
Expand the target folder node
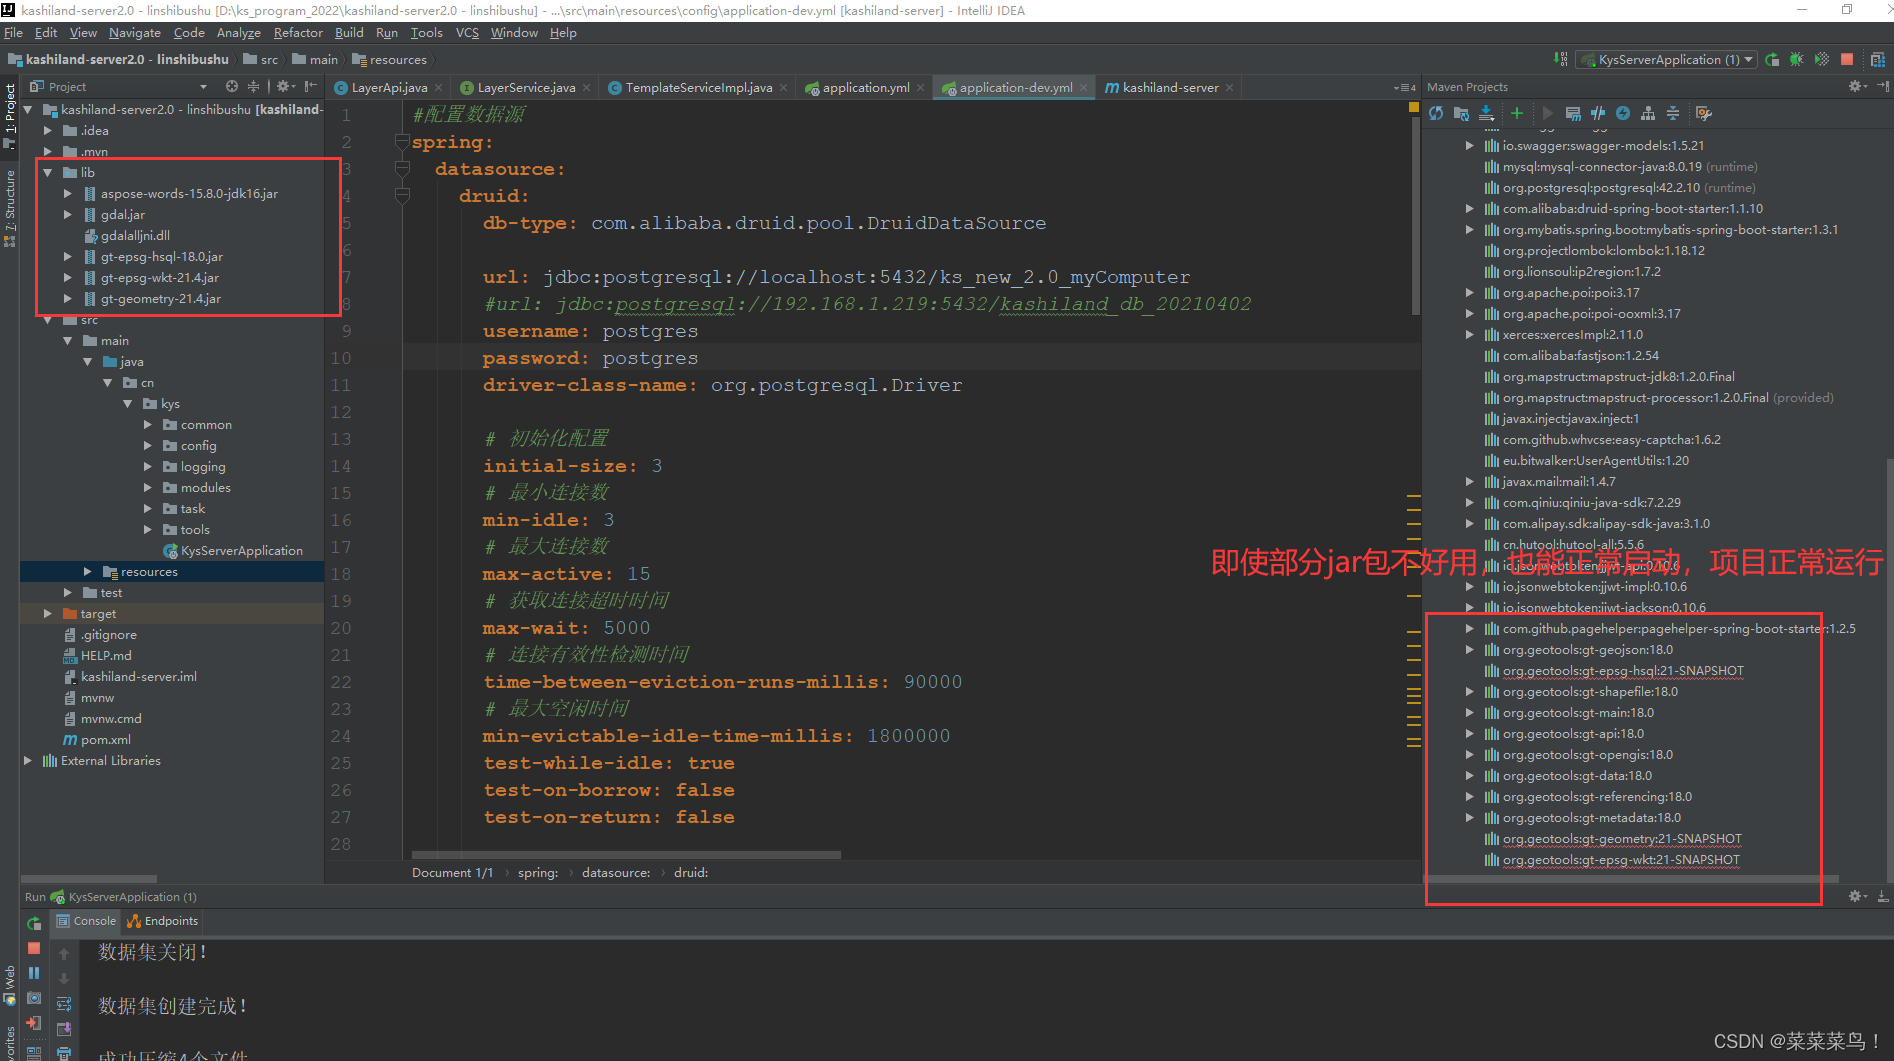[47, 614]
